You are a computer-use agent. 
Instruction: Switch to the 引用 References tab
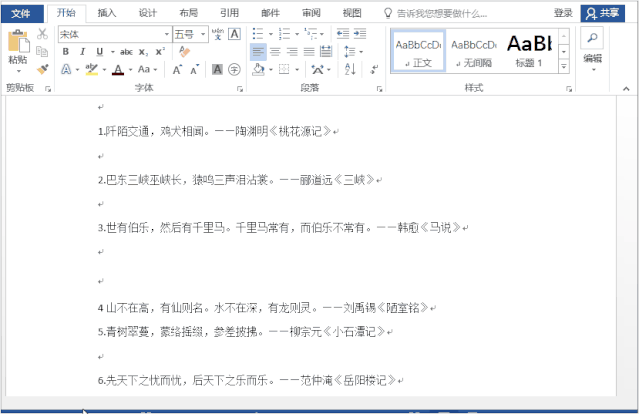coord(229,13)
